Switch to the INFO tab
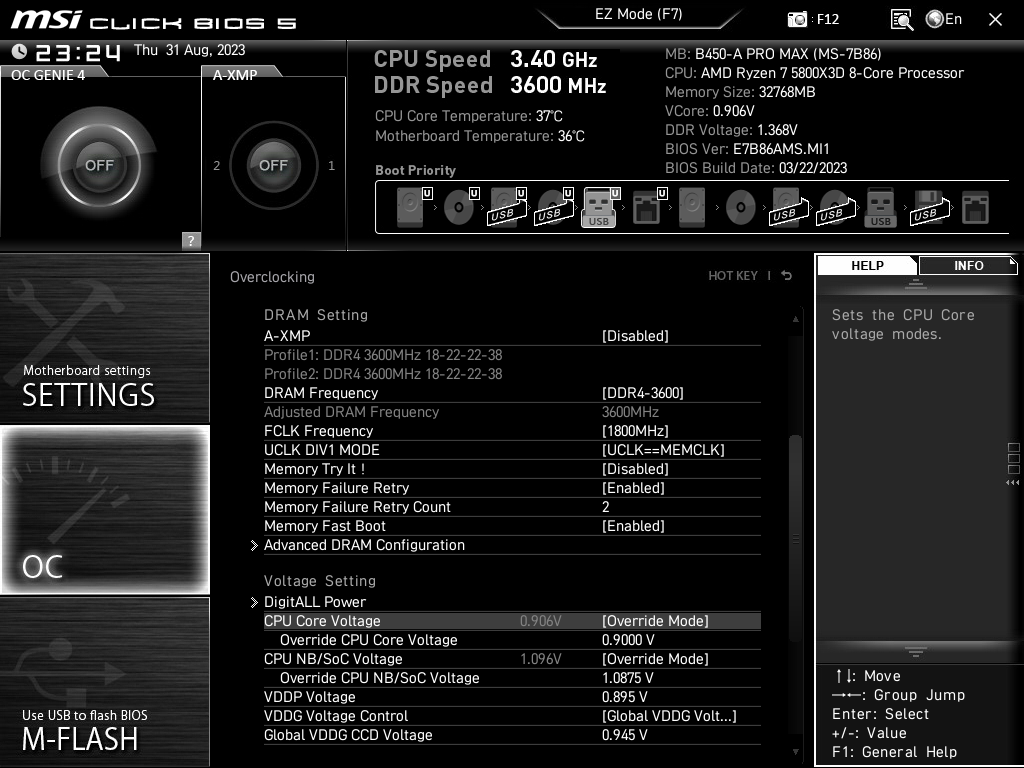Screen dimensions: 1024x768 (x=968, y=266)
